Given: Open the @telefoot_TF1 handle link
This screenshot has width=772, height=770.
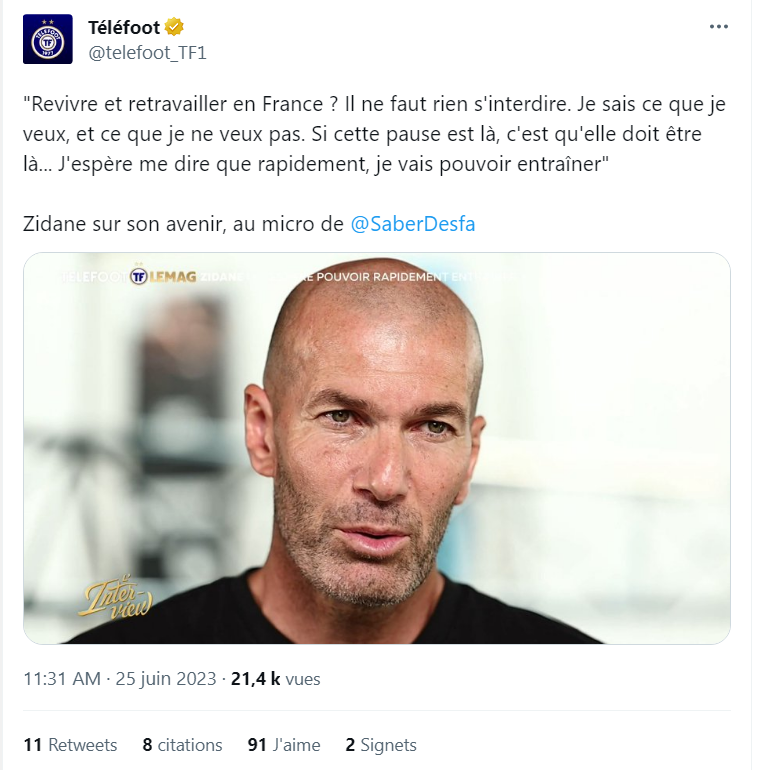Looking at the screenshot, I should point(147,52).
